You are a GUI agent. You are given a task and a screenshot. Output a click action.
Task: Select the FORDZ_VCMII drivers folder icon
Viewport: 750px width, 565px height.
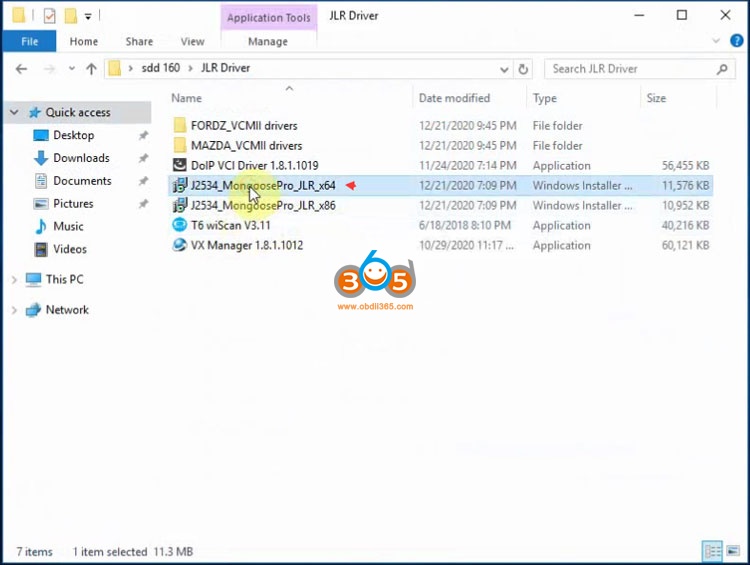pyautogui.click(x=180, y=125)
